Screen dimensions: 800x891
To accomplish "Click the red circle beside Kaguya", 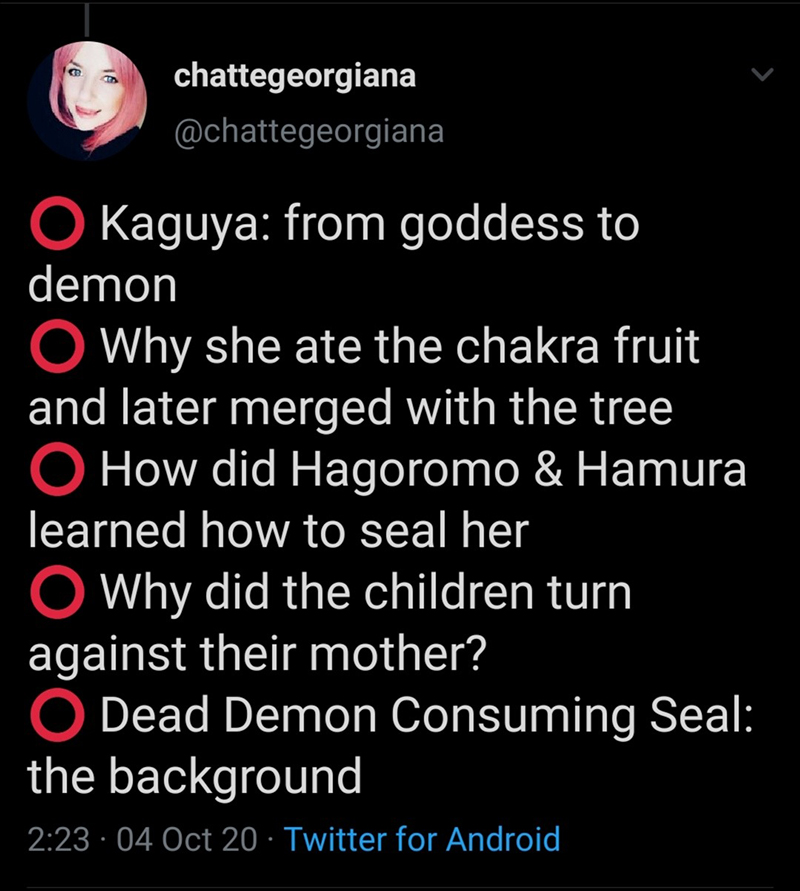I will click(x=56, y=226).
